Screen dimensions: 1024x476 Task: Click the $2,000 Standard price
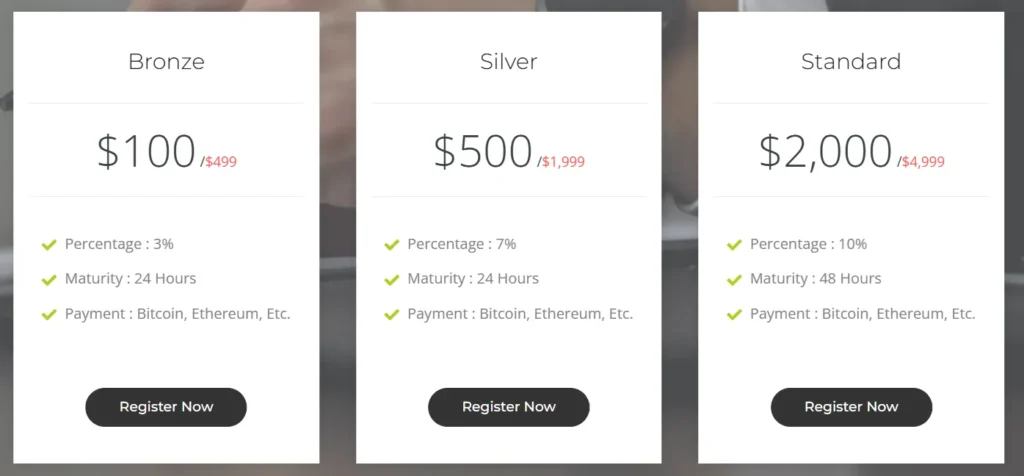tap(825, 151)
